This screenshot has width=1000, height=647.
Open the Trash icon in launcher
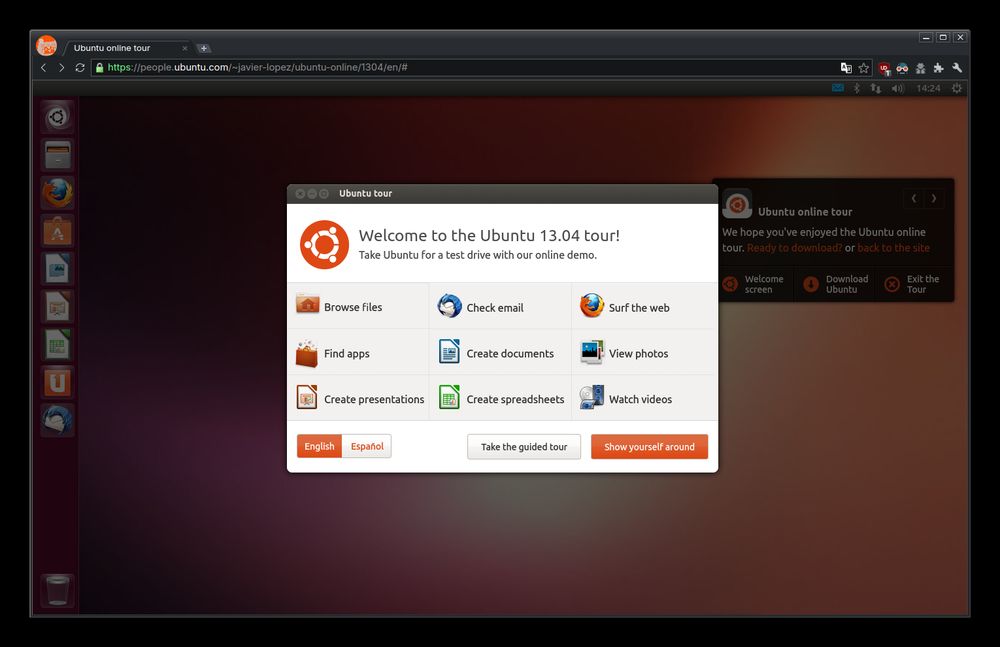coord(57,590)
